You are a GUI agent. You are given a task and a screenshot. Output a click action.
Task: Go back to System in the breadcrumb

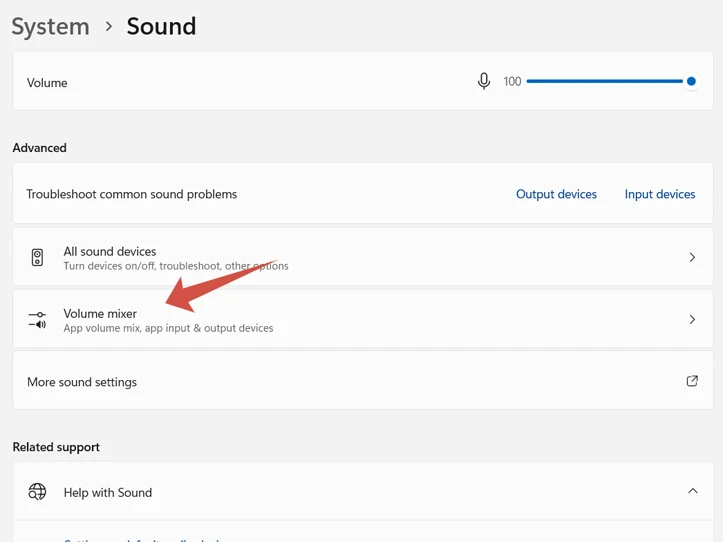coord(50,27)
